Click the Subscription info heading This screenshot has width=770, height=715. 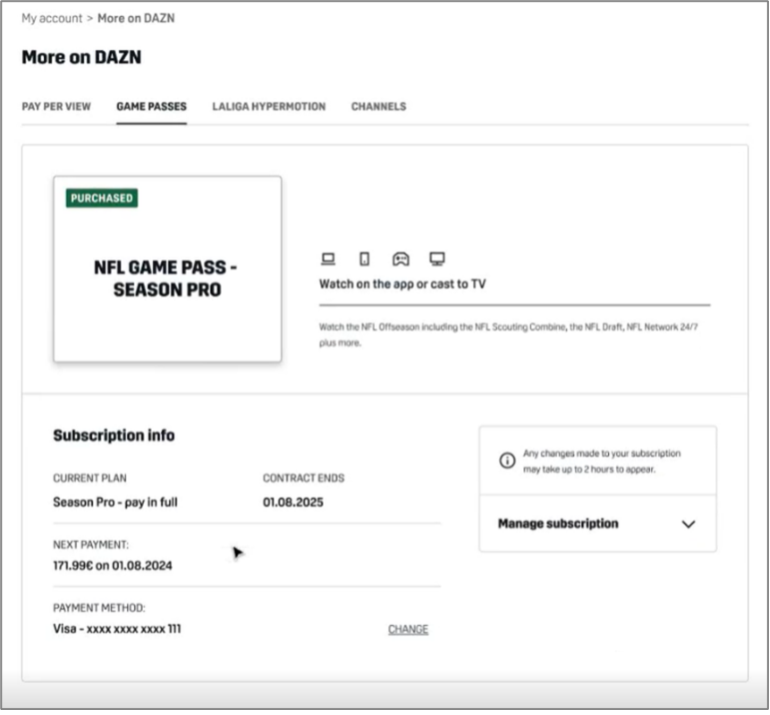[x=114, y=436]
